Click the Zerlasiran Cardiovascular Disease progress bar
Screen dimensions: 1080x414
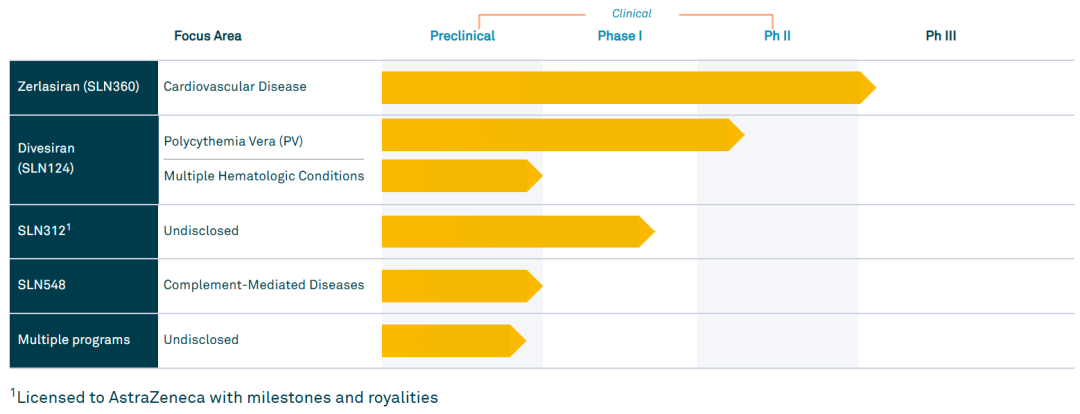(628, 87)
